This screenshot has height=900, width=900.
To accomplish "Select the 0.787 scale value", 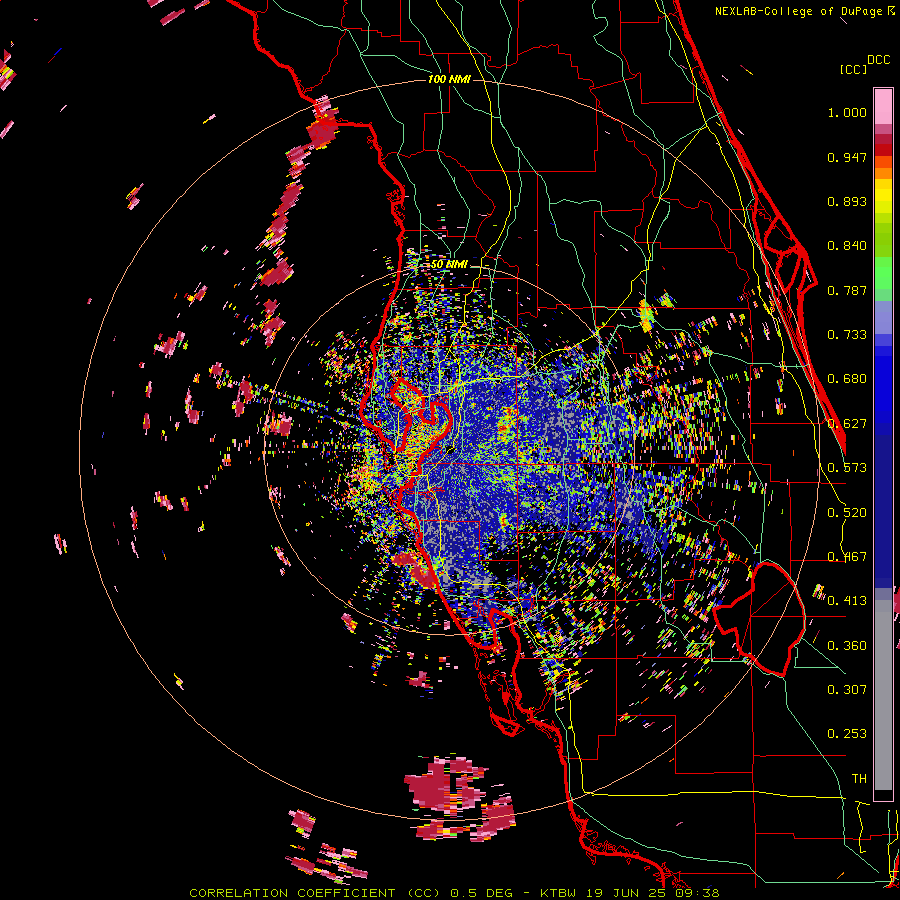I will click(847, 290).
